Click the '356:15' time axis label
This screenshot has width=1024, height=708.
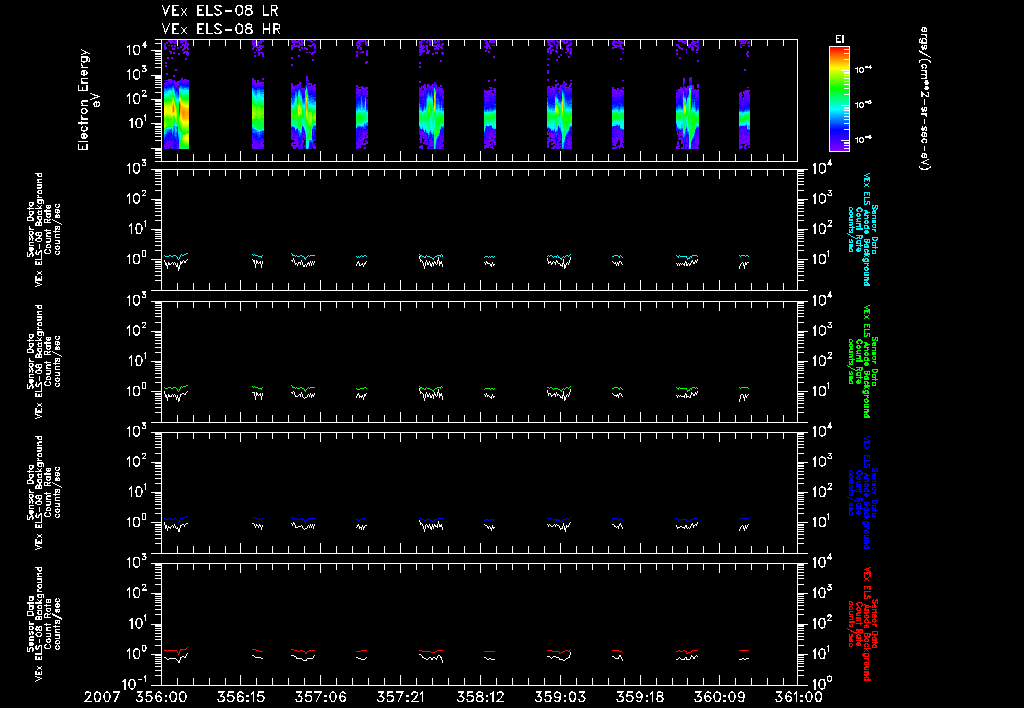tap(240, 698)
